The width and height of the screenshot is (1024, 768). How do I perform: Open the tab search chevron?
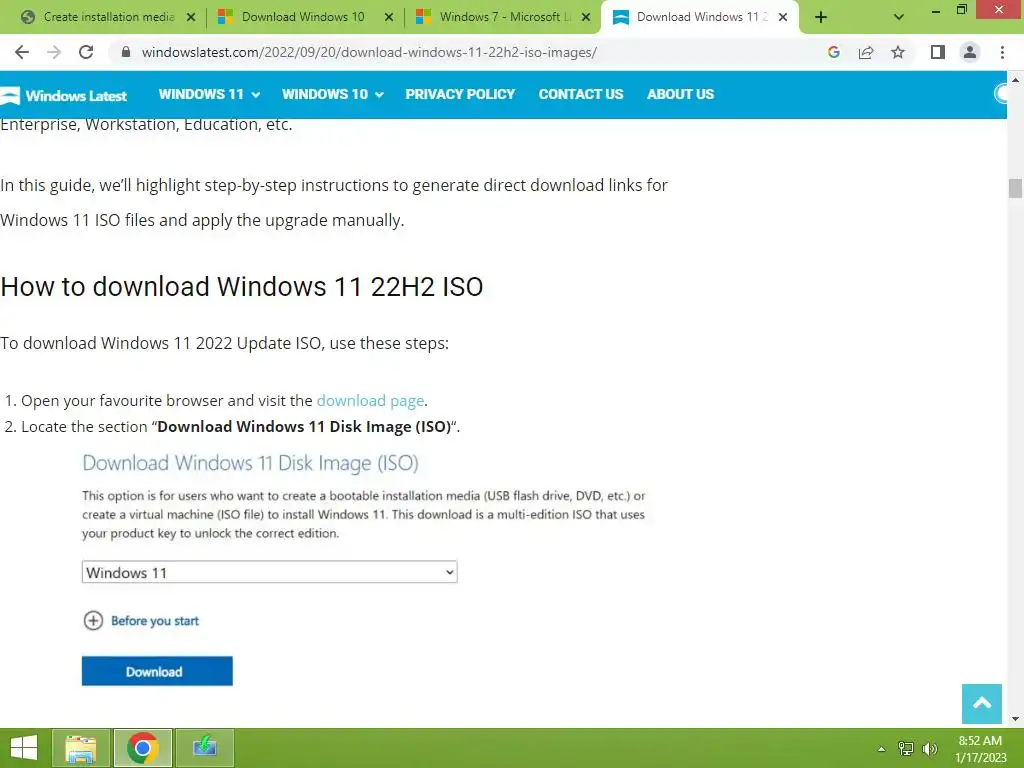899,17
